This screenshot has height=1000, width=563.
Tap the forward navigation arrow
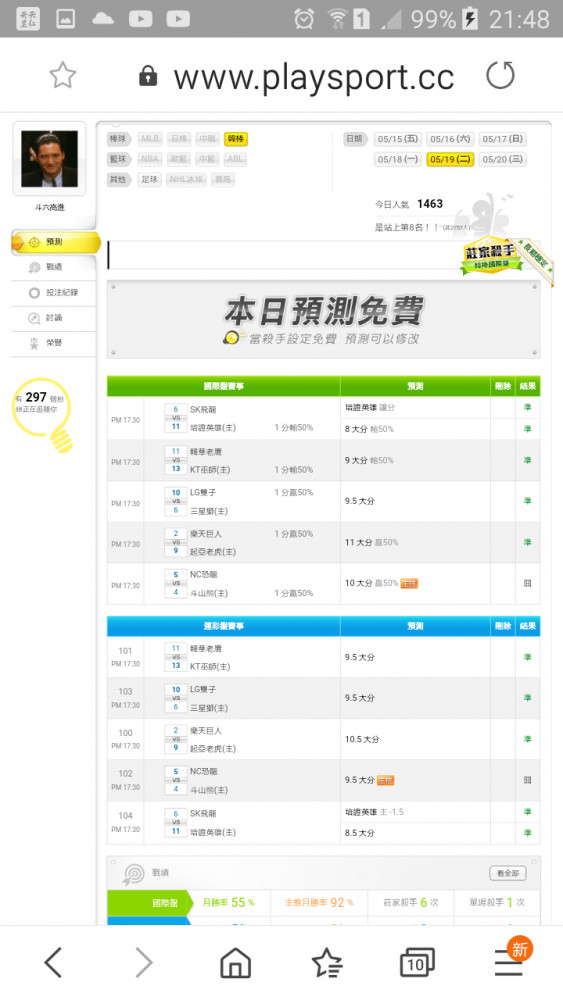[x=144, y=962]
